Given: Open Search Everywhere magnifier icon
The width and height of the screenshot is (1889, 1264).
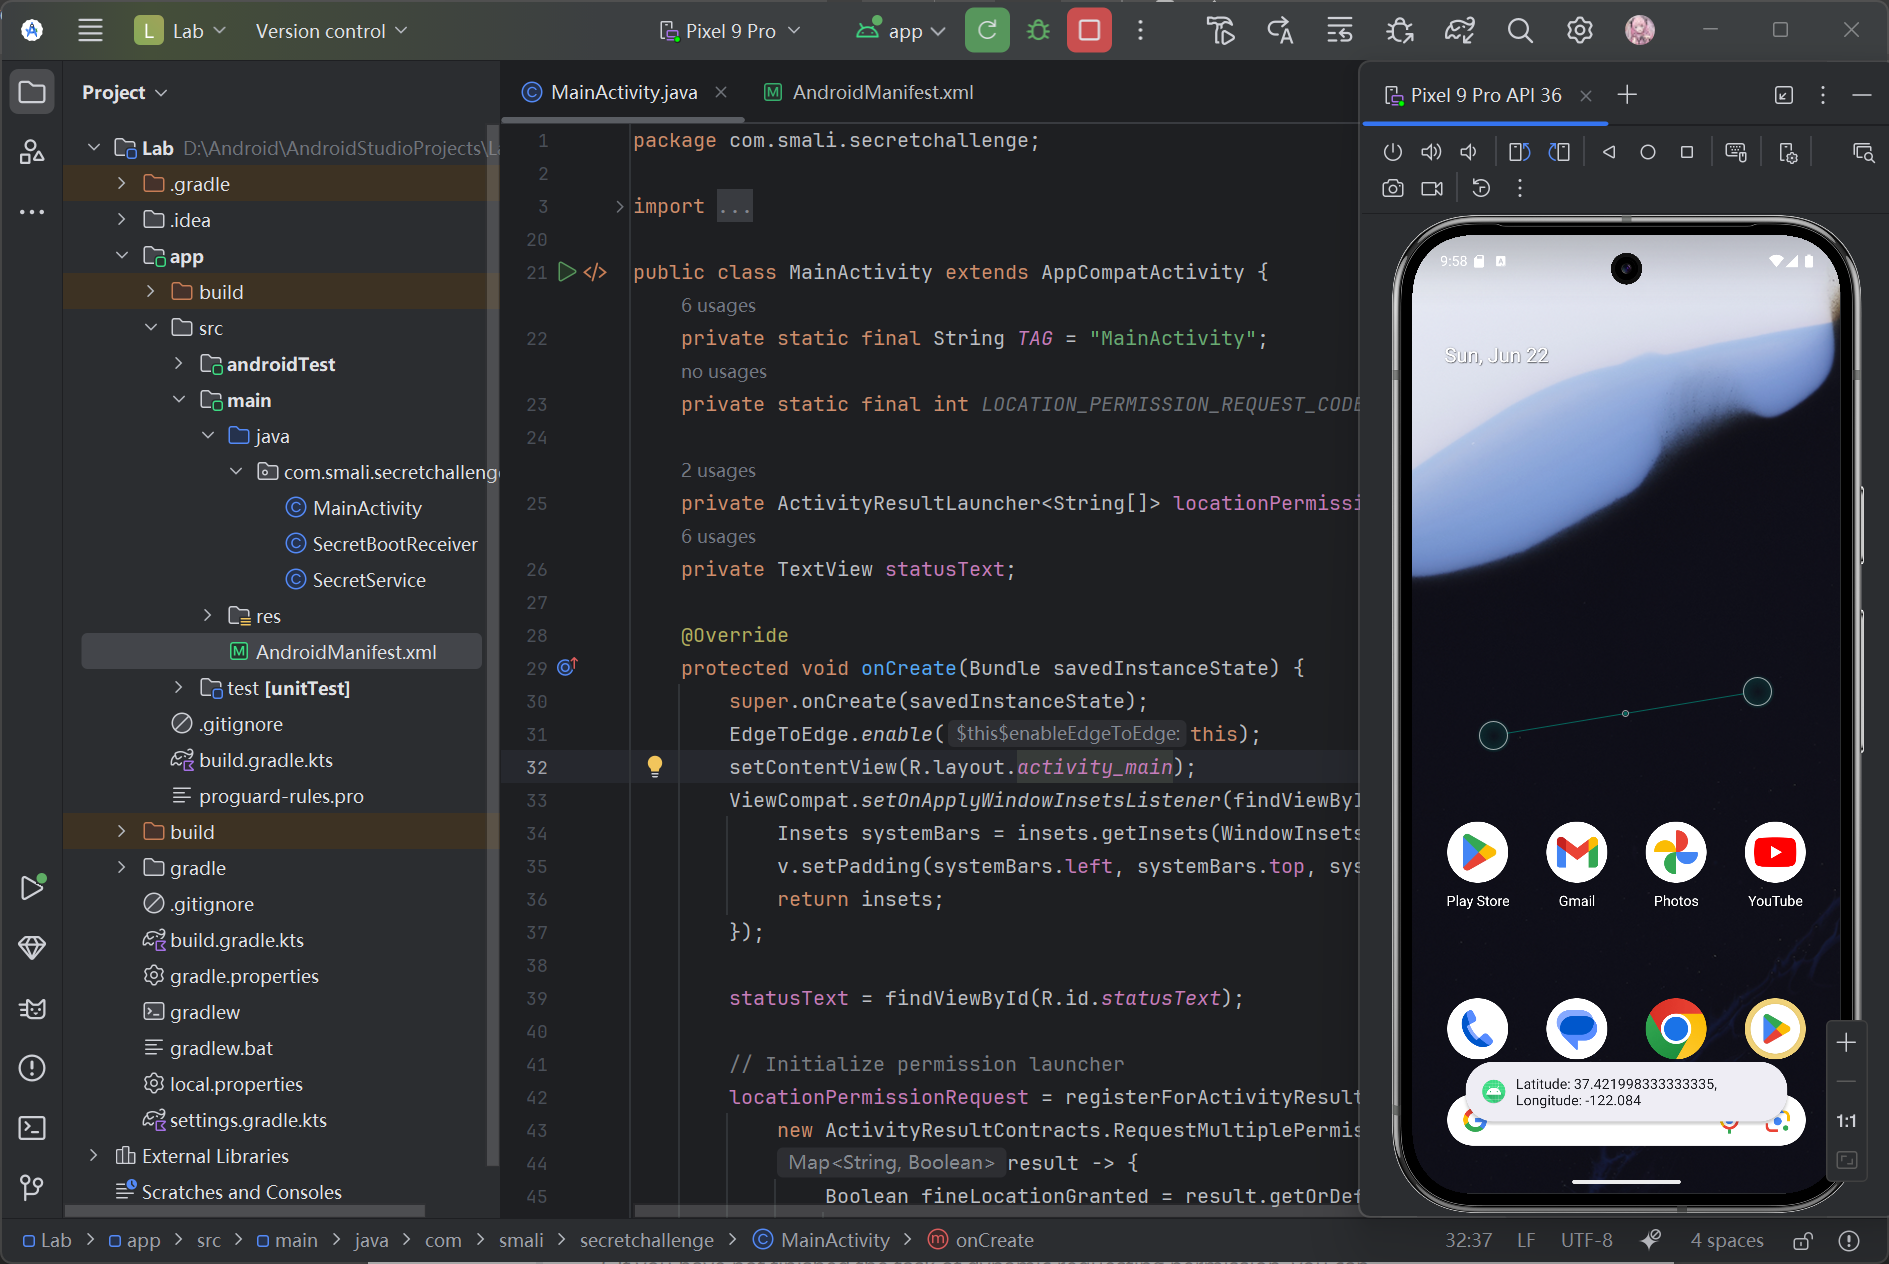Looking at the screenshot, I should (x=1519, y=31).
